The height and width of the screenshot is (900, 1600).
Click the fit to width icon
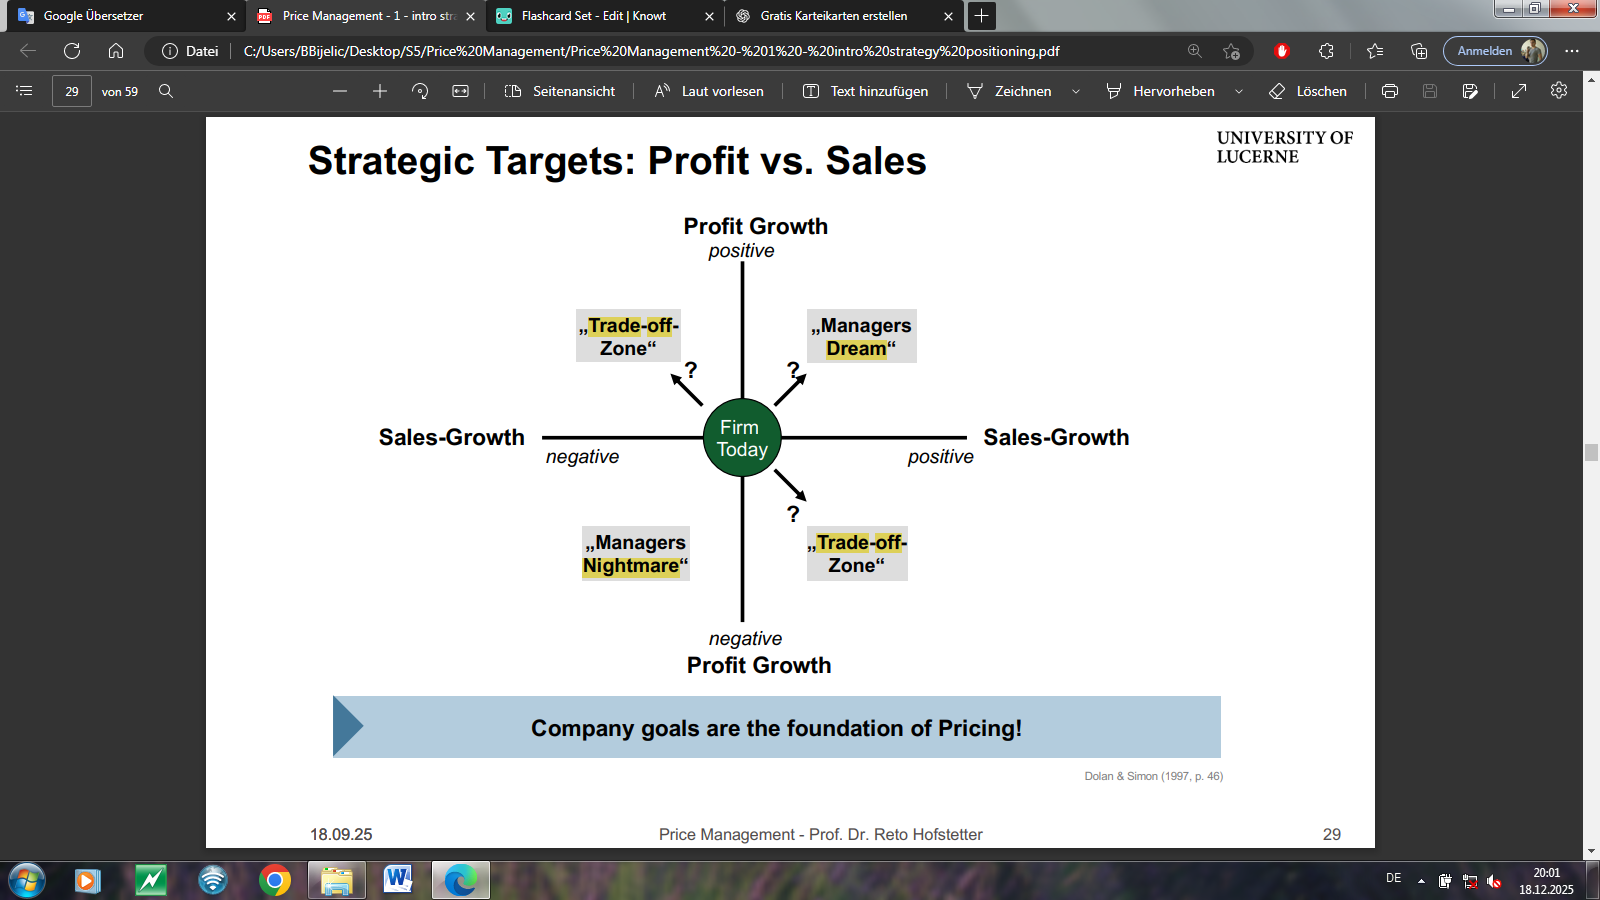point(460,91)
